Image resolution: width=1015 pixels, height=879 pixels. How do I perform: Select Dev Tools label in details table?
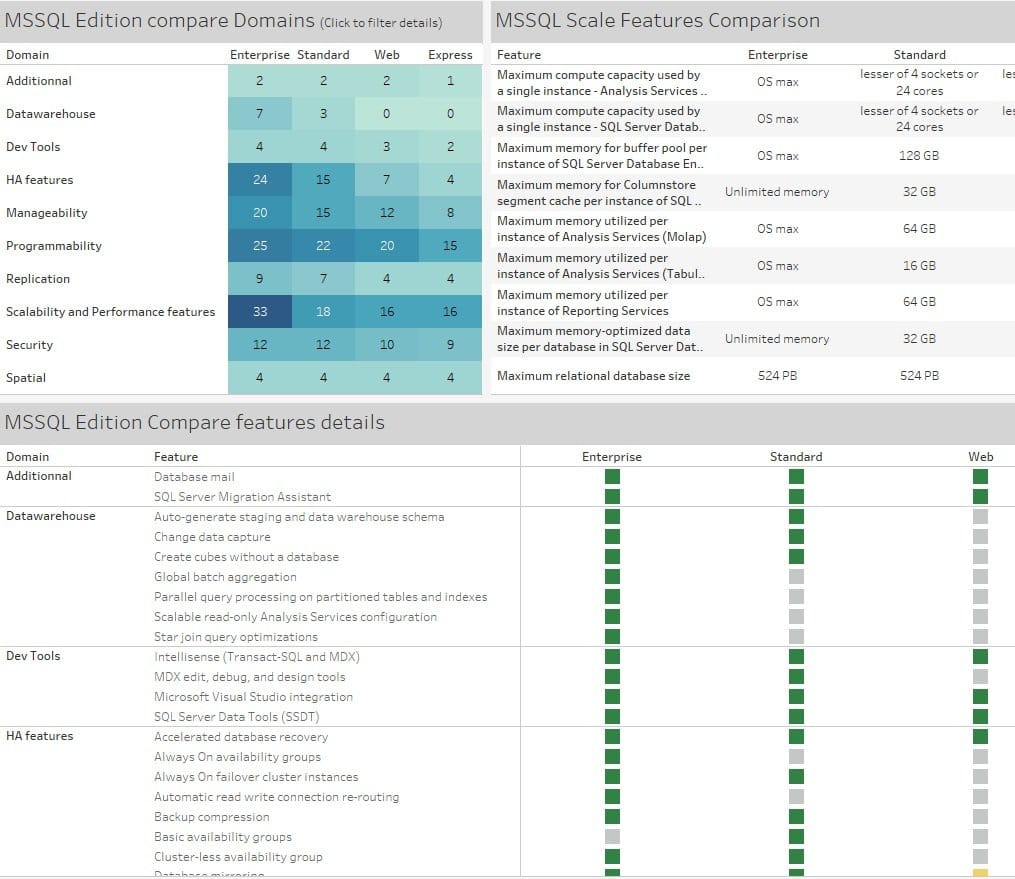pos(33,656)
